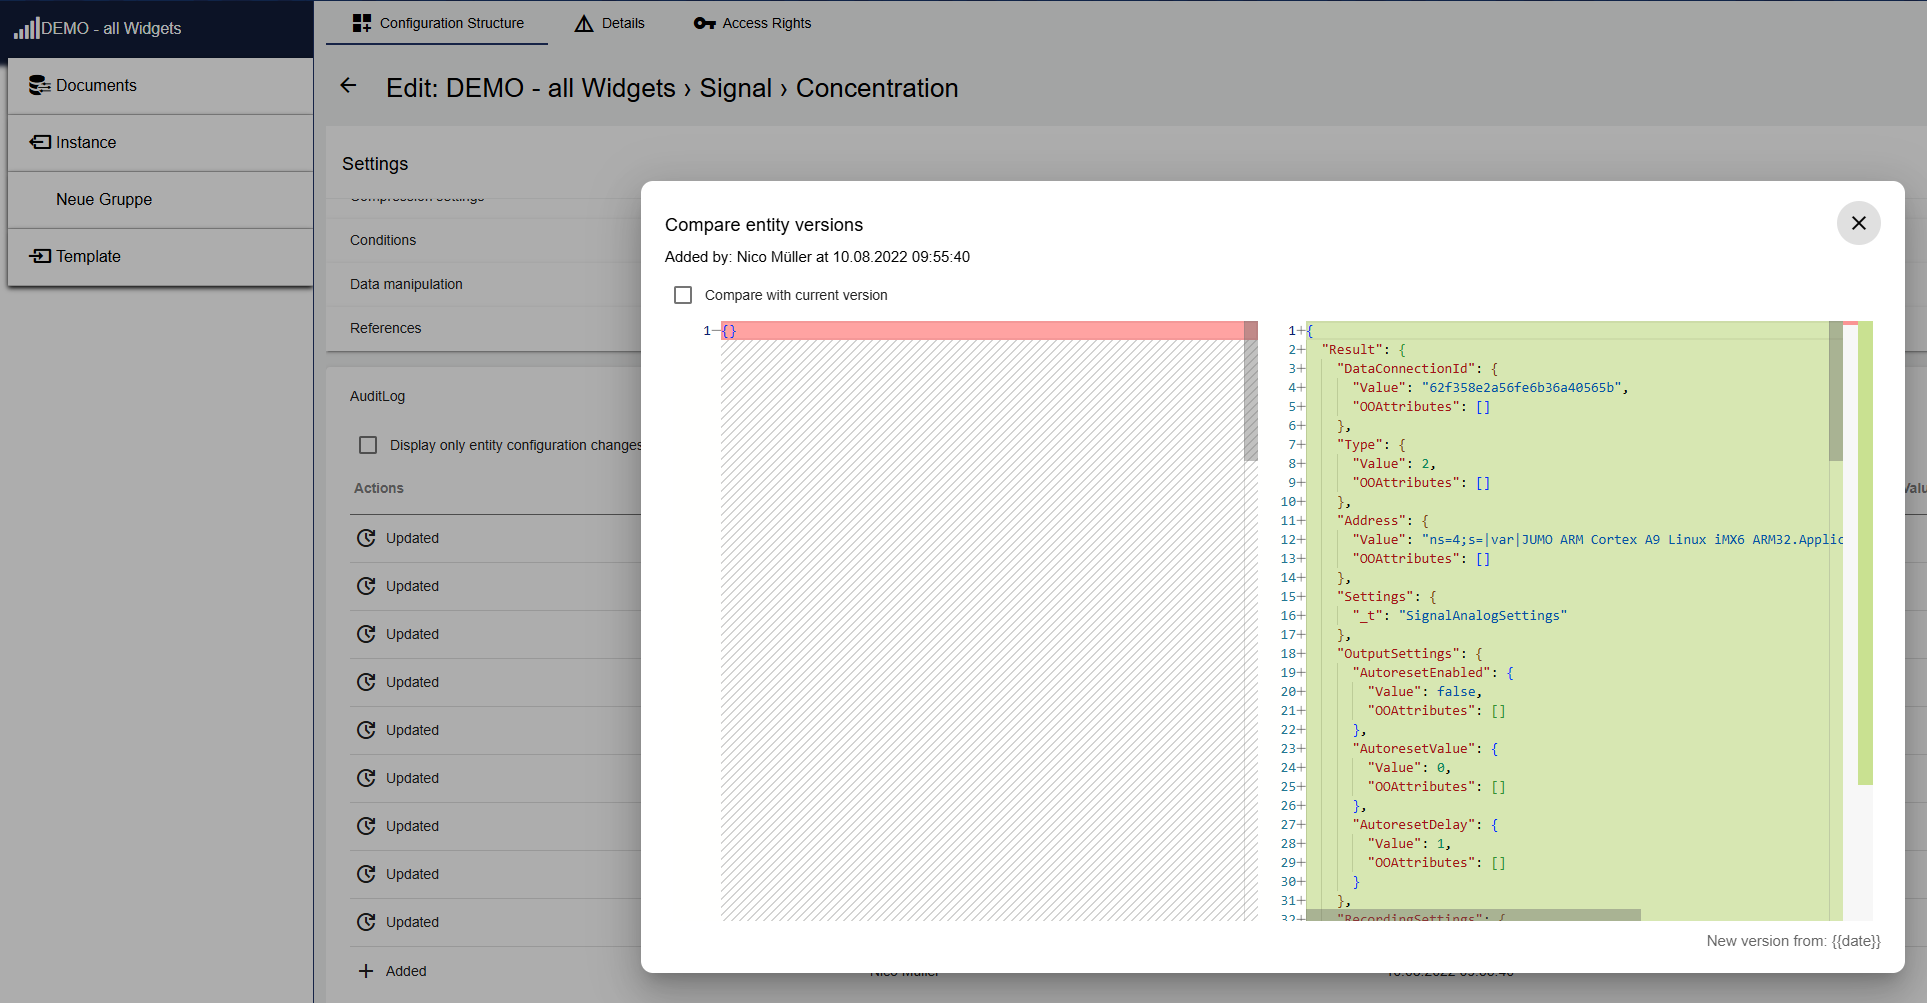The height and width of the screenshot is (1003, 1927).
Task: Click the Template icon in sidebar
Action: coord(40,256)
